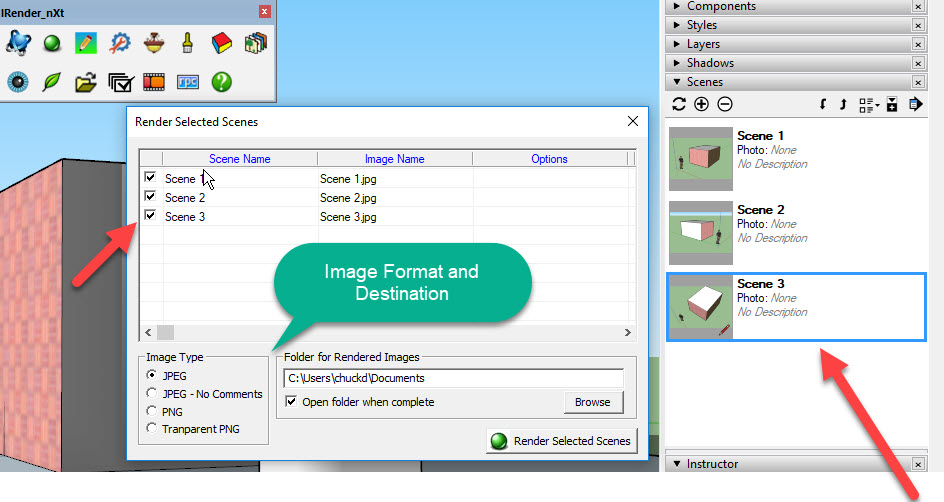Viewport: 944px width, 502px height.
Task: Click the blue orbit IRender nXt icon
Action: 18,43
